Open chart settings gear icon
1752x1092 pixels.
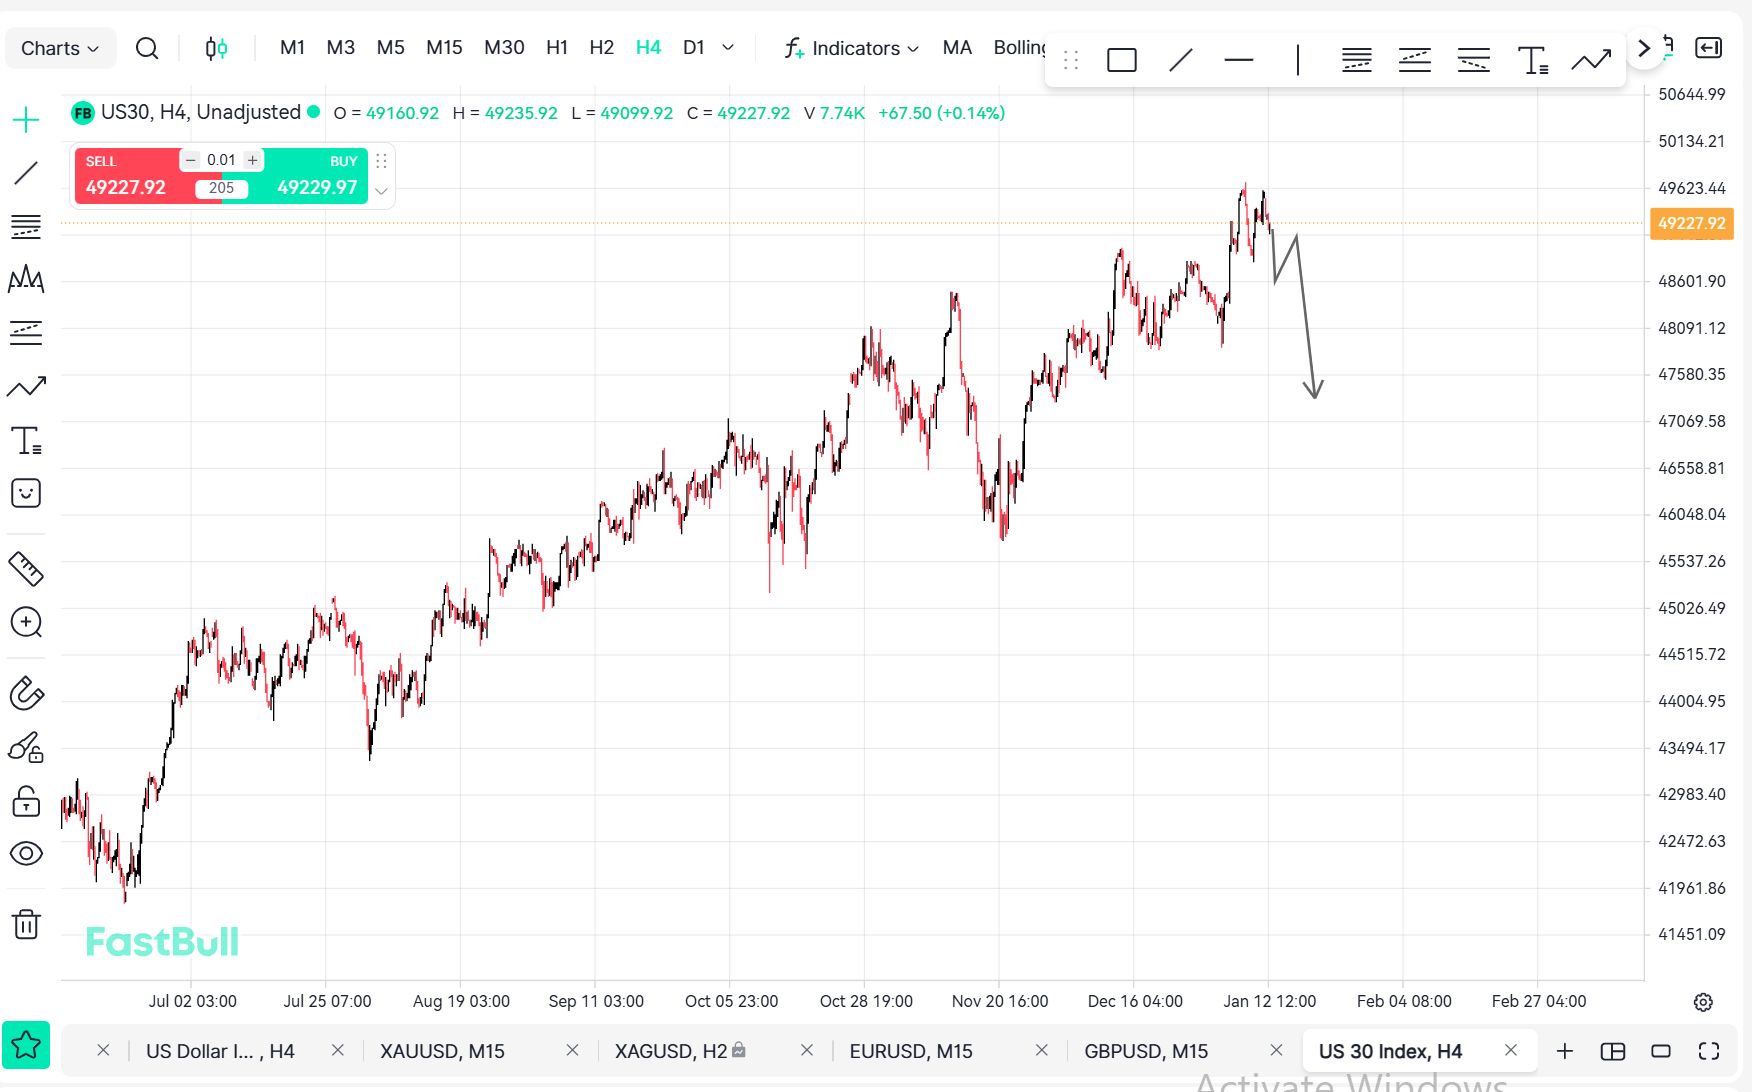coord(1703,1002)
